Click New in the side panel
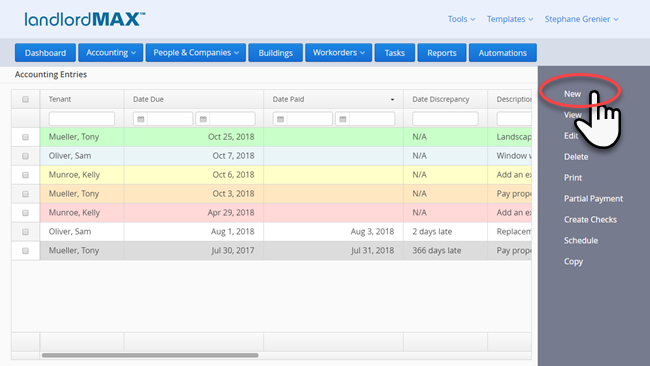 [572, 94]
